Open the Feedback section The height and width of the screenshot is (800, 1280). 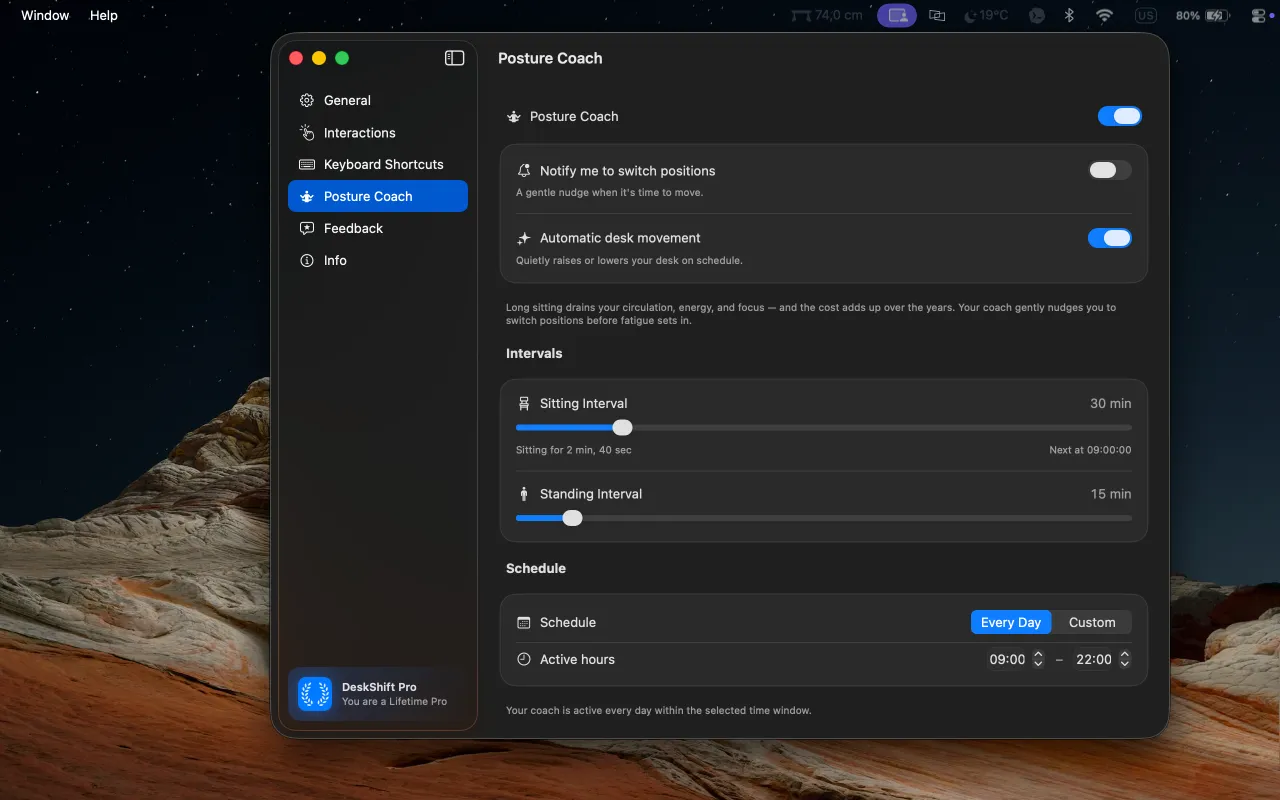click(378, 228)
